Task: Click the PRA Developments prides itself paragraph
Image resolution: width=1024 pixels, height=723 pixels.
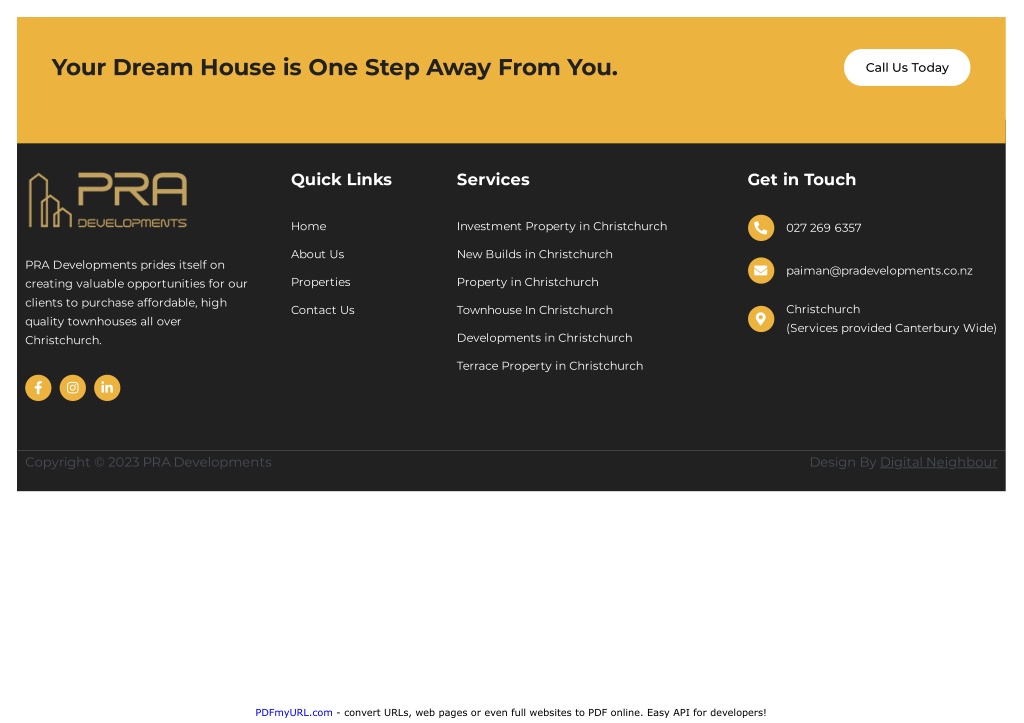Action: [136, 302]
